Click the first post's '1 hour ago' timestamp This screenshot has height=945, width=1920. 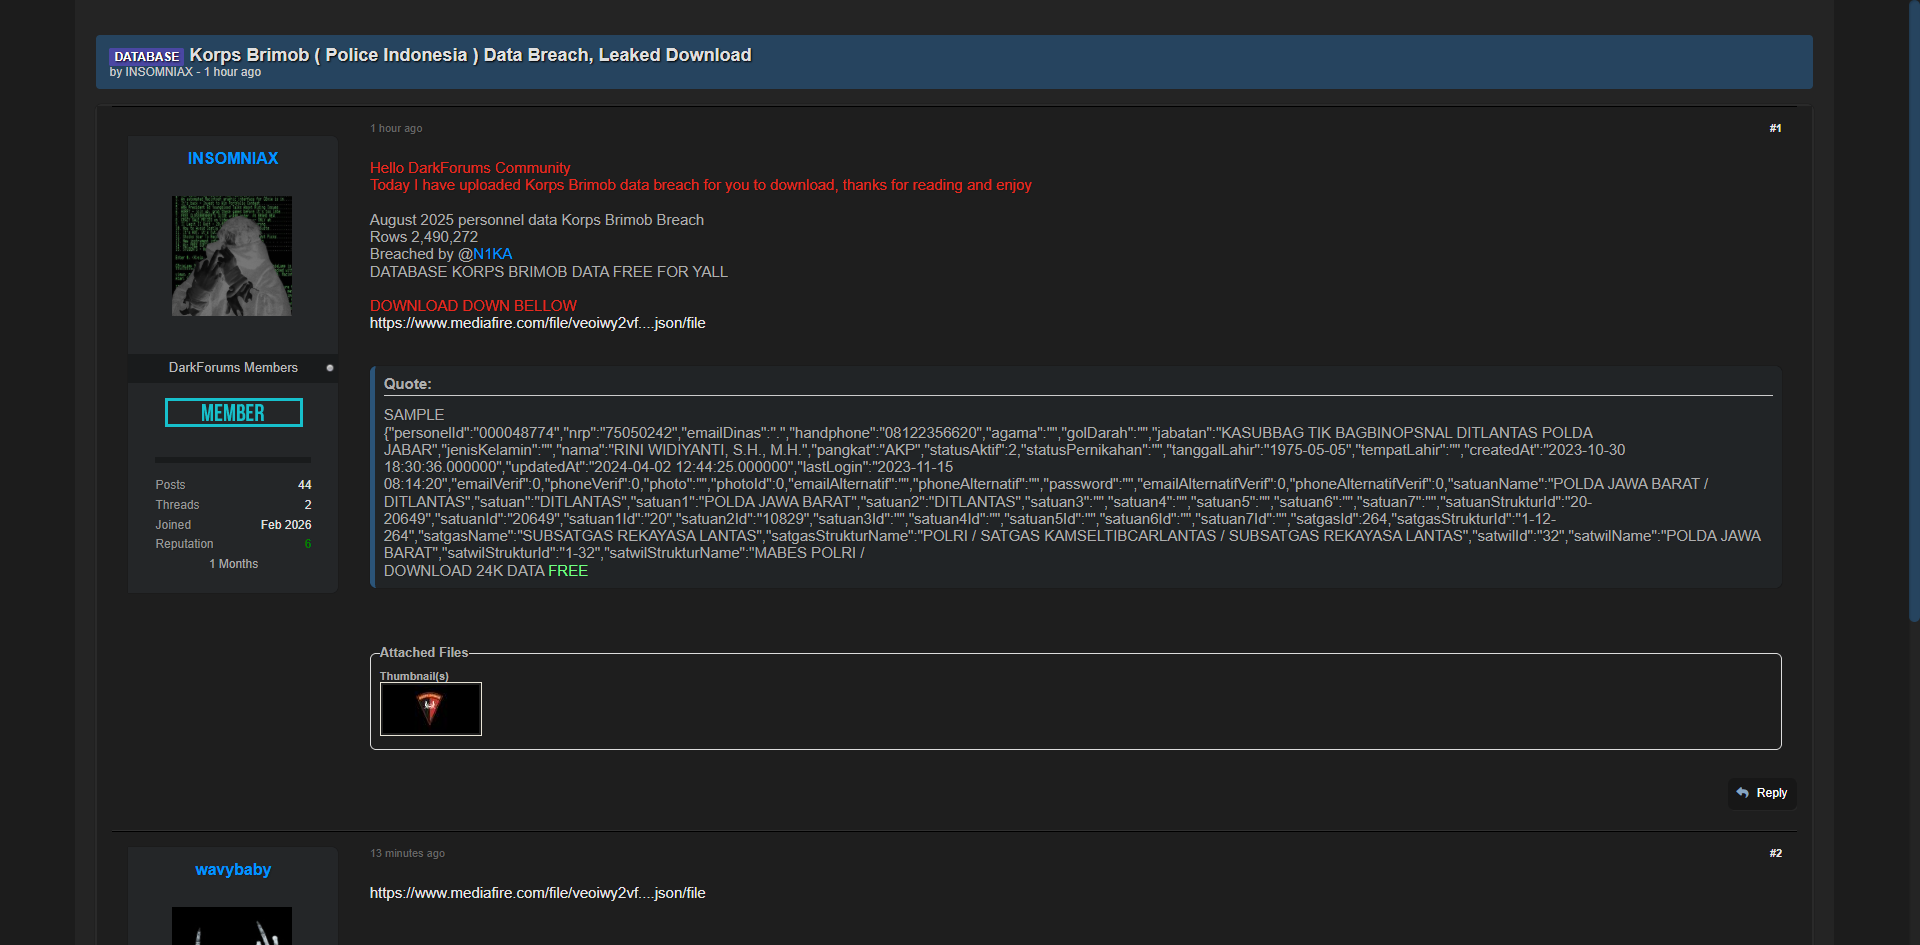(x=396, y=128)
